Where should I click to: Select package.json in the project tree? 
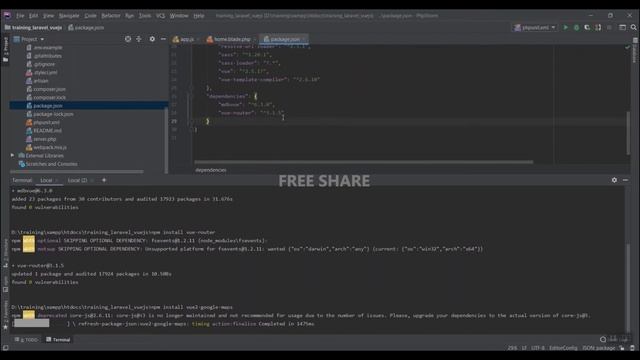click(x=48, y=106)
